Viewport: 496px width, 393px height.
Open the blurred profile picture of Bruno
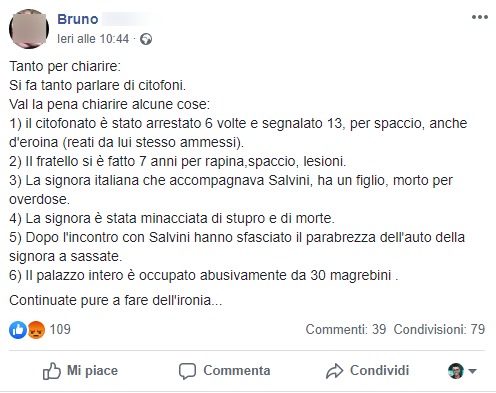(29, 29)
